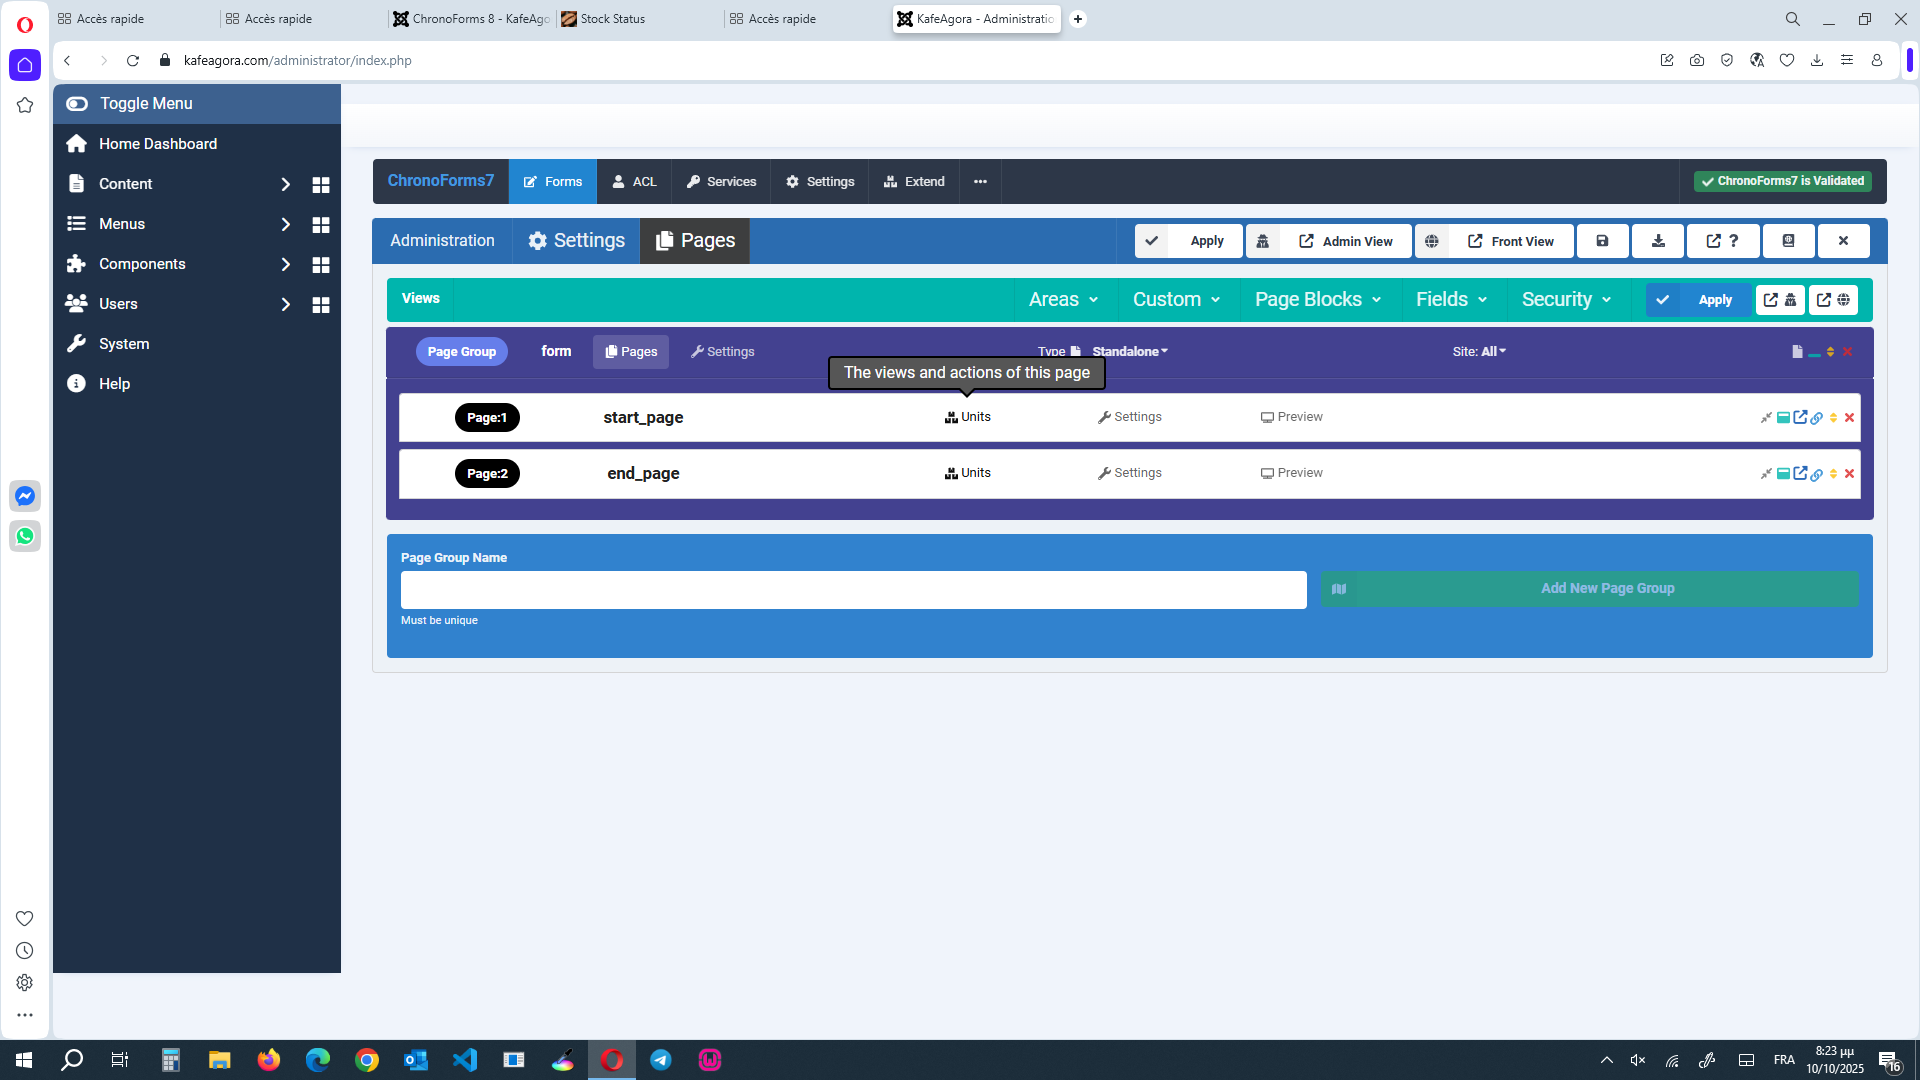This screenshot has width=1920, height=1080.
Task: Click Add New Page Group
Action: point(1606,588)
